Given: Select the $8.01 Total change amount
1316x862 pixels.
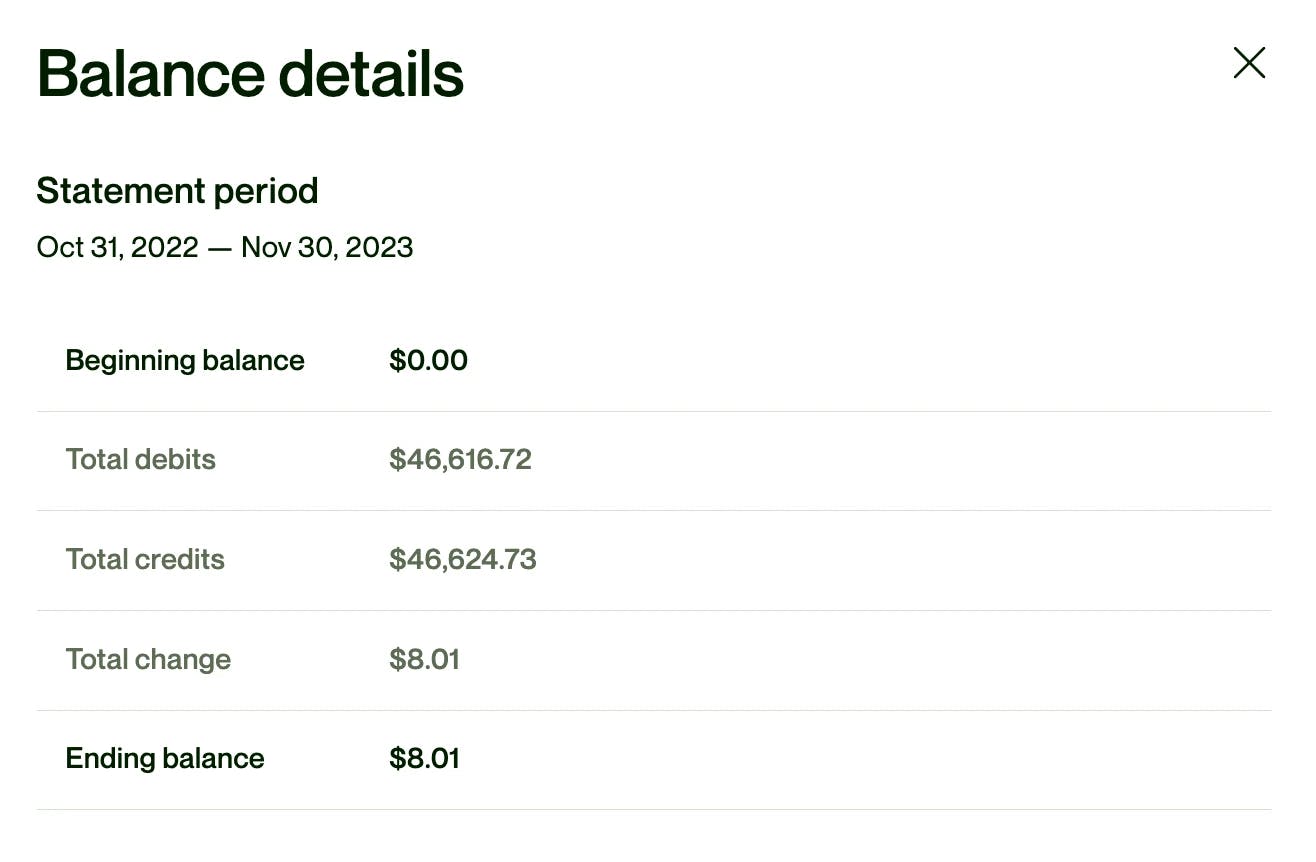Looking at the screenshot, I should [x=424, y=659].
